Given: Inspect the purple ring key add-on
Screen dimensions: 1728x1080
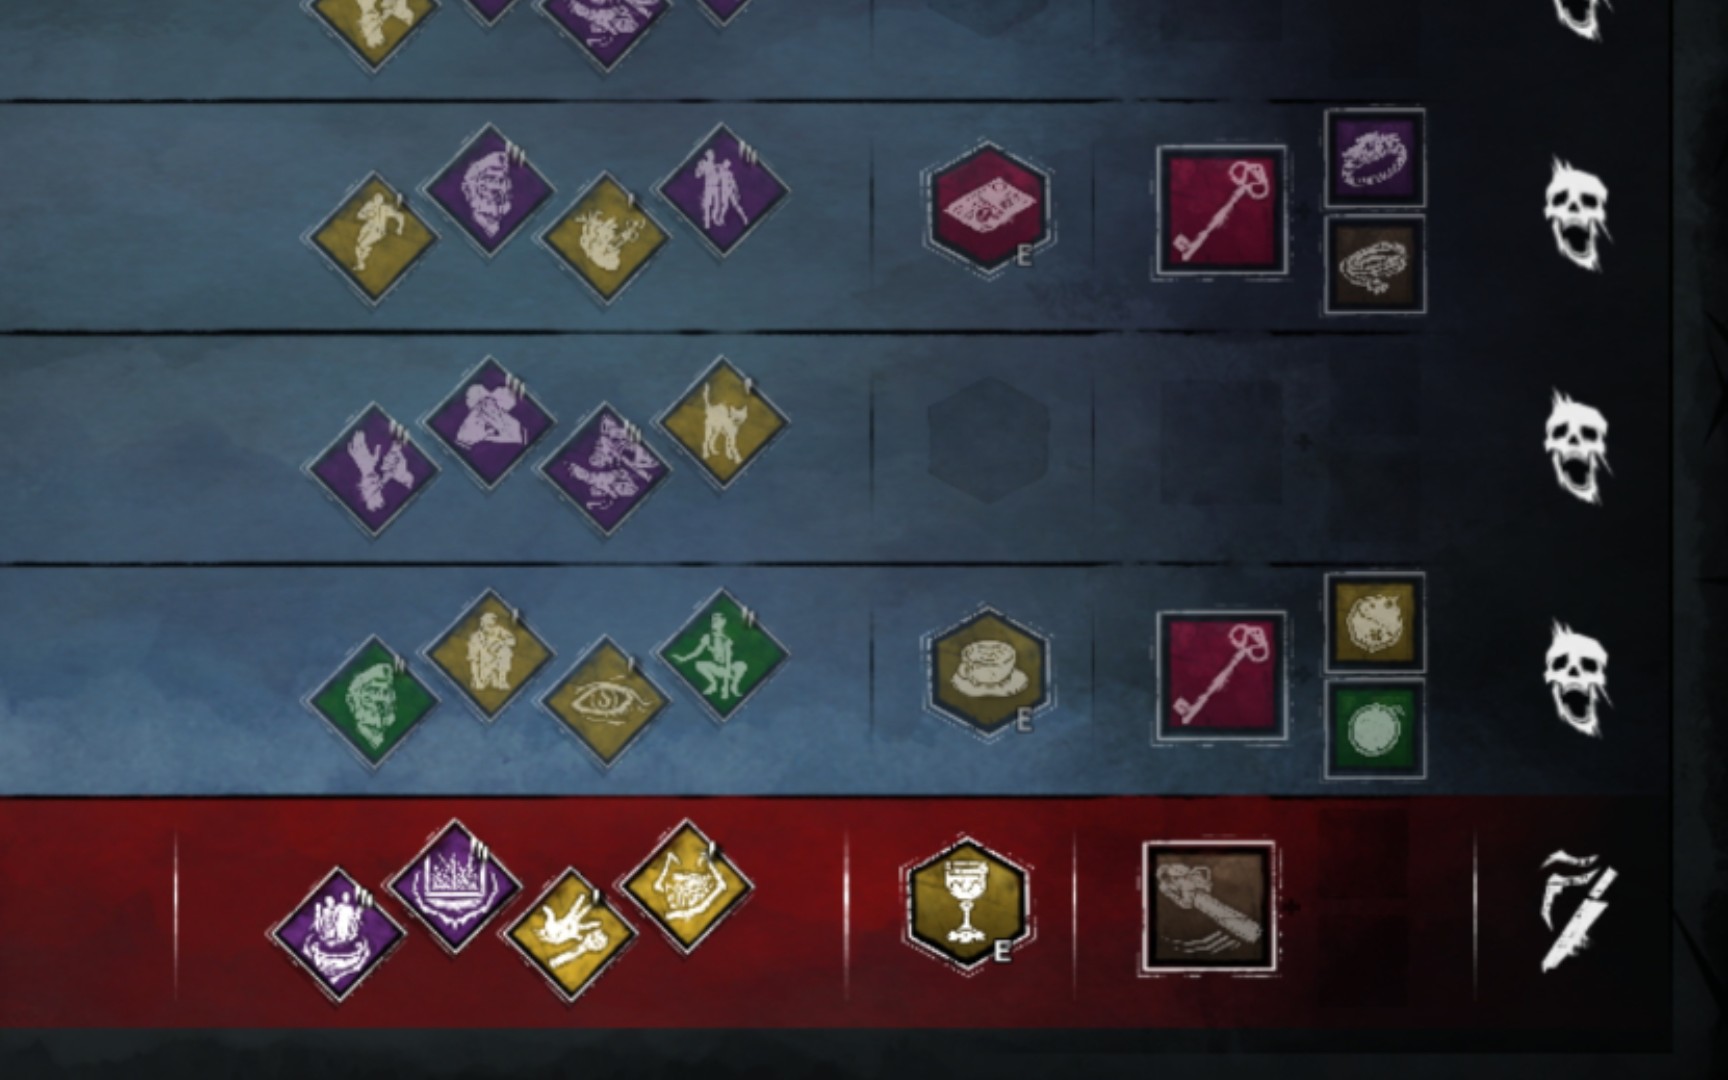Looking at the screenshot, I should click(1375, 159).
